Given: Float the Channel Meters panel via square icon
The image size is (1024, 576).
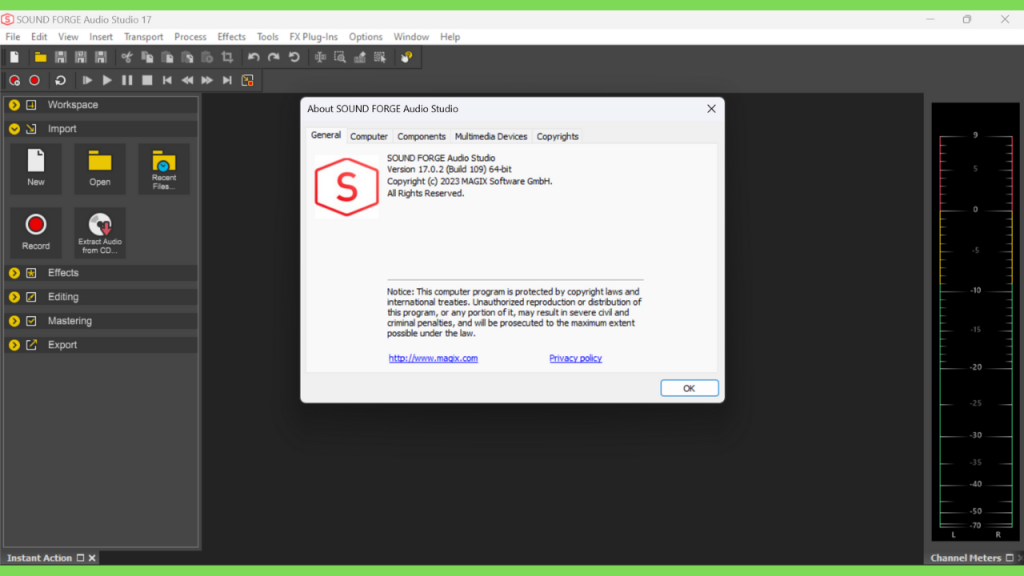Looking at the screenshot, I should coord(1010,558).
